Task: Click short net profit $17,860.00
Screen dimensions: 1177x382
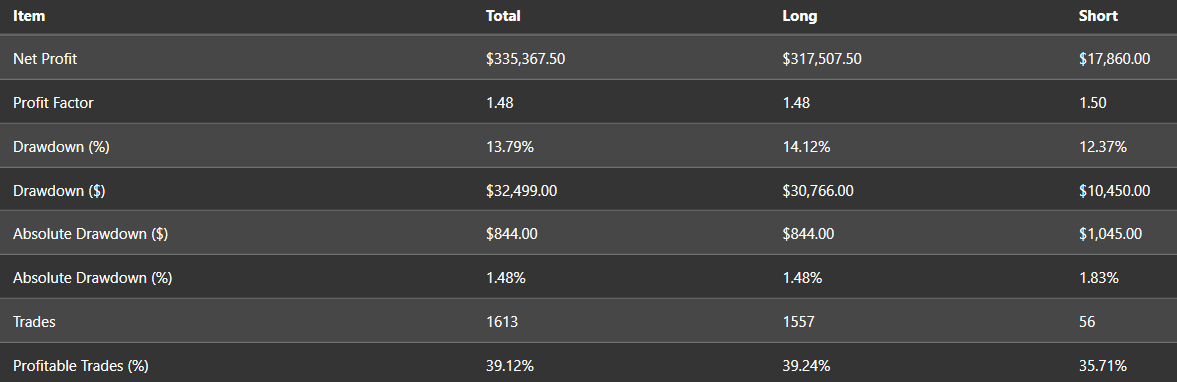Action: 1115,59
